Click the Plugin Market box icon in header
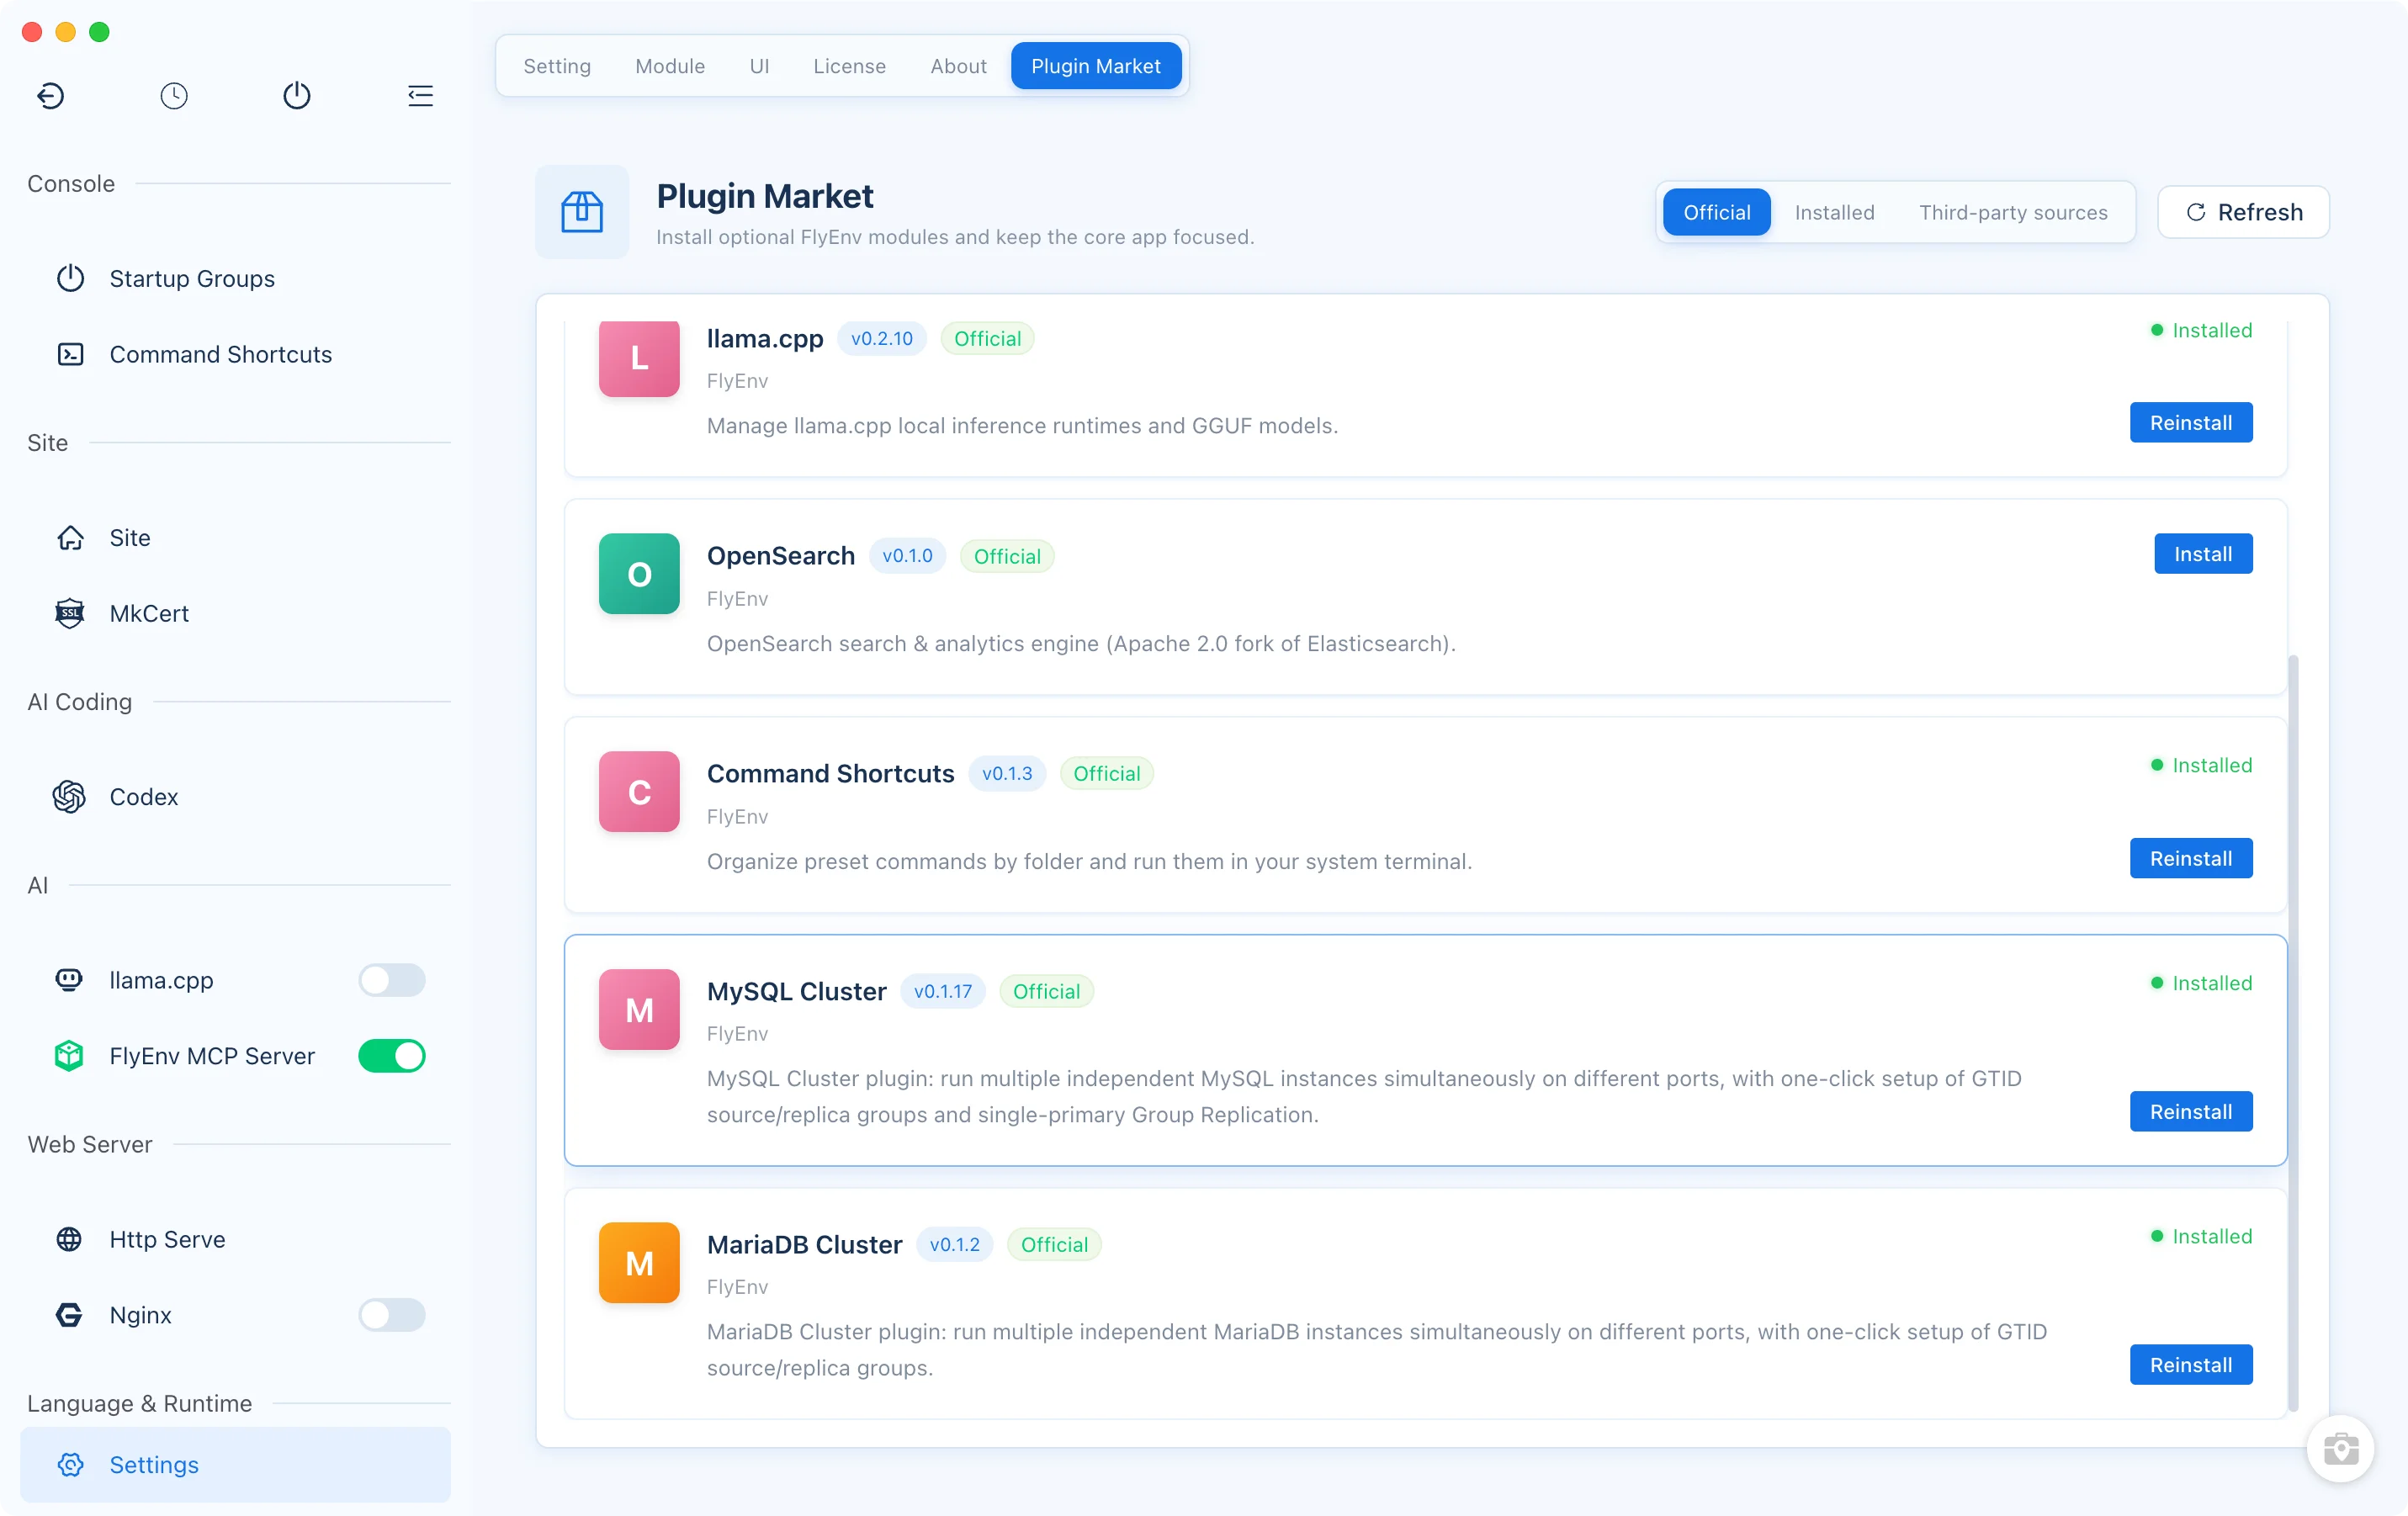This screenshot has width=2408, height=1516. click(582, 212)
